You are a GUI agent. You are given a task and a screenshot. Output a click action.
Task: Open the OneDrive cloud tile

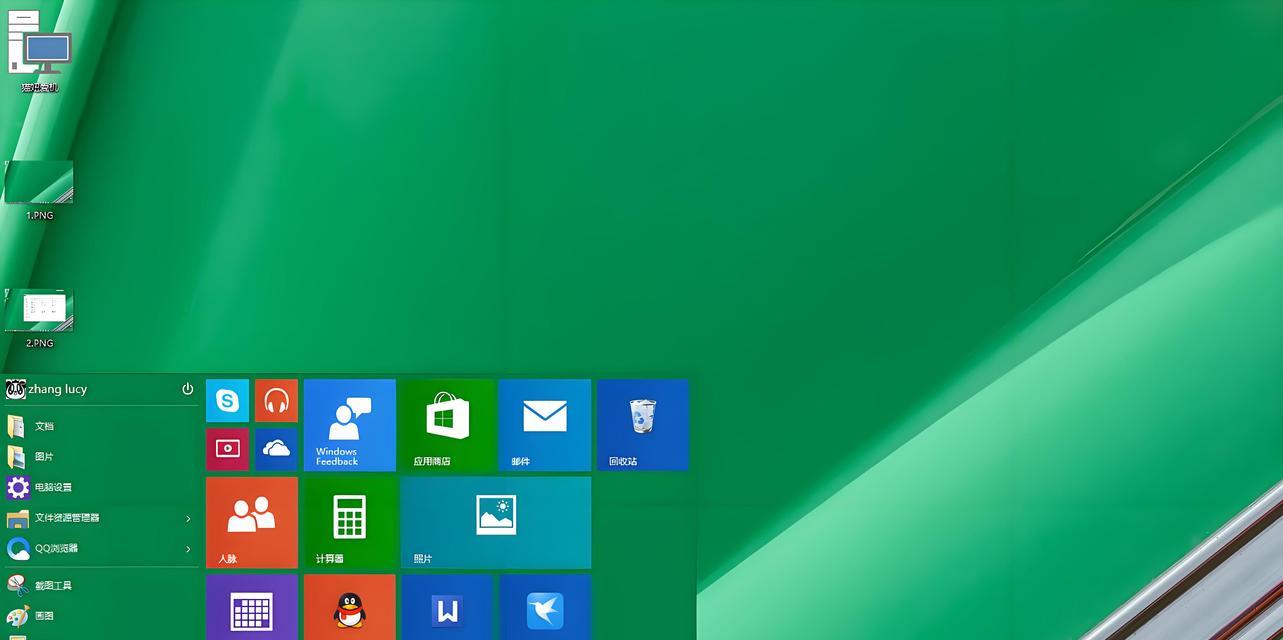276,449
